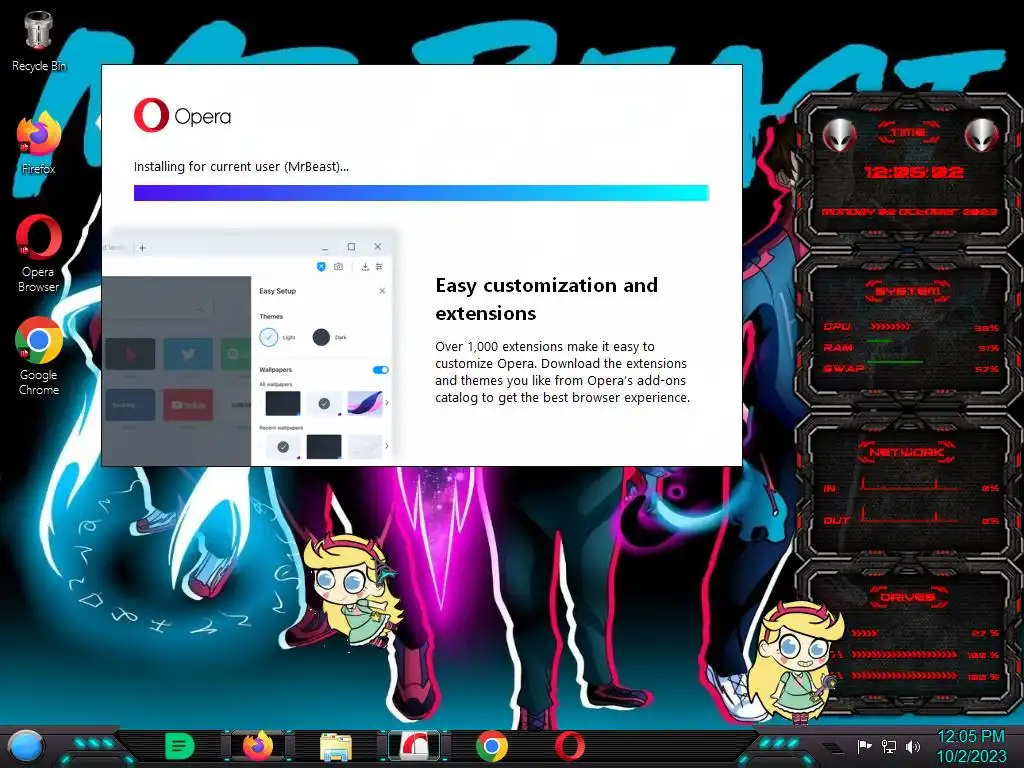
Task: Switch to Firefox in the taskbar
Action: [258, 746]
